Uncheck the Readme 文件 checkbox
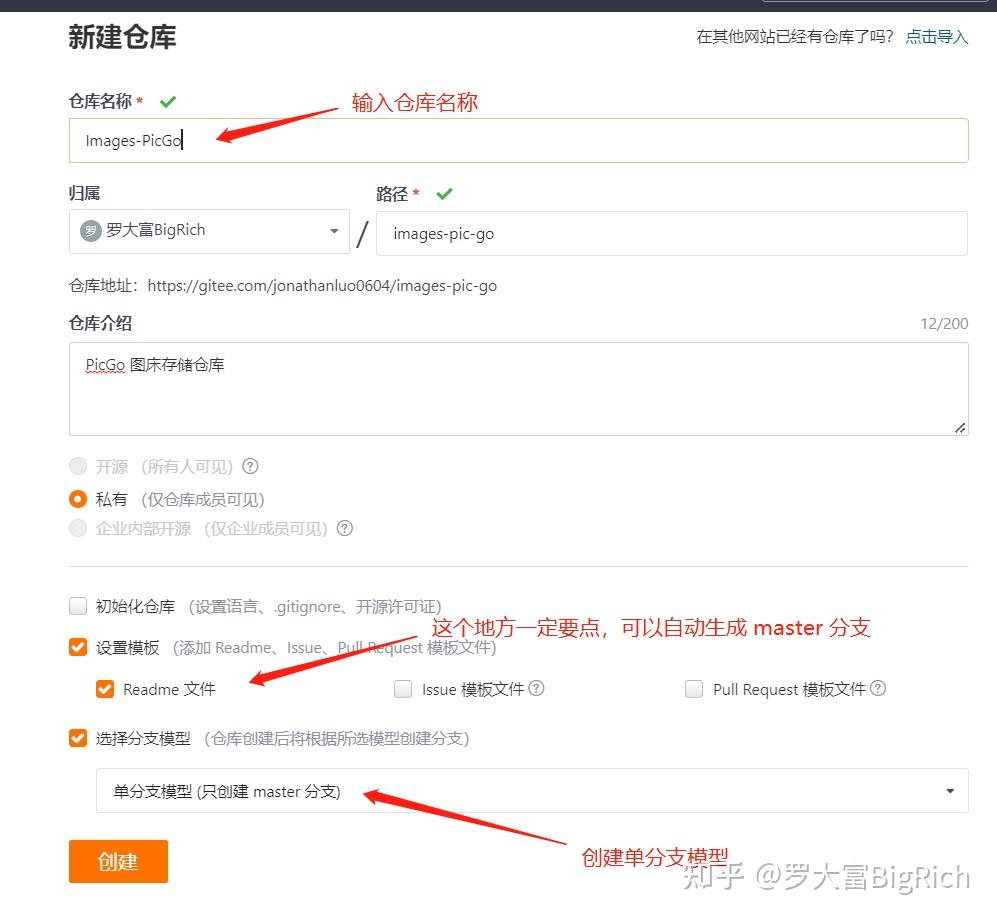Image resolution: width=997 pixels, height=921 pixels. point(104,688)
